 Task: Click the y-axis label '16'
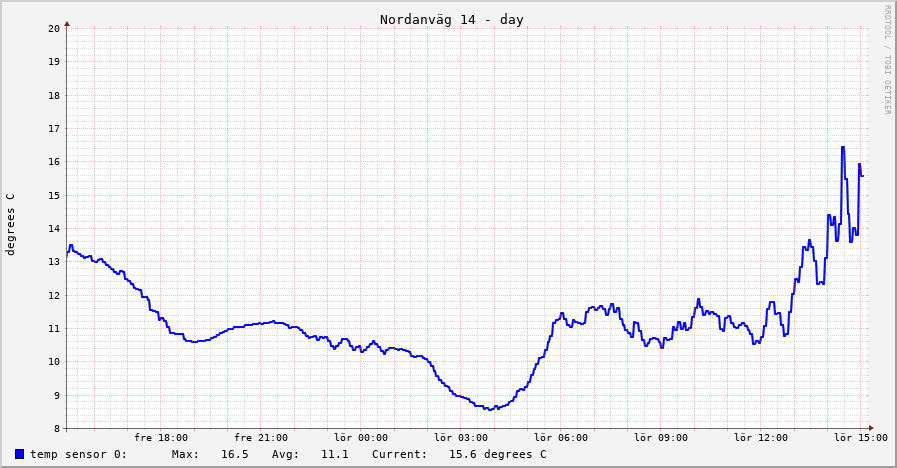pyautogui.click(x=54, y=162)
